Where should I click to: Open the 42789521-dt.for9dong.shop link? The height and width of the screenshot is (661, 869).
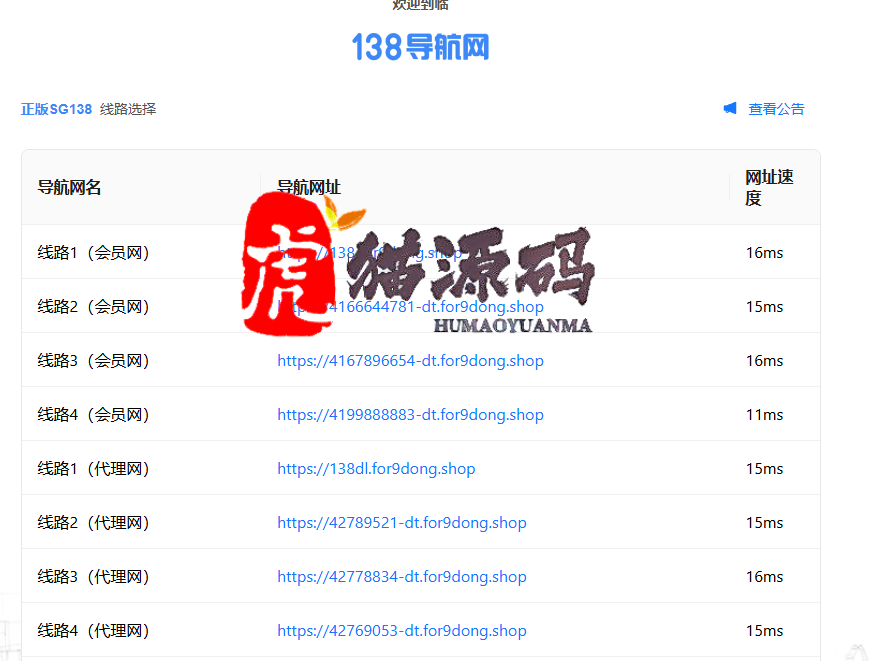(402, 522)
